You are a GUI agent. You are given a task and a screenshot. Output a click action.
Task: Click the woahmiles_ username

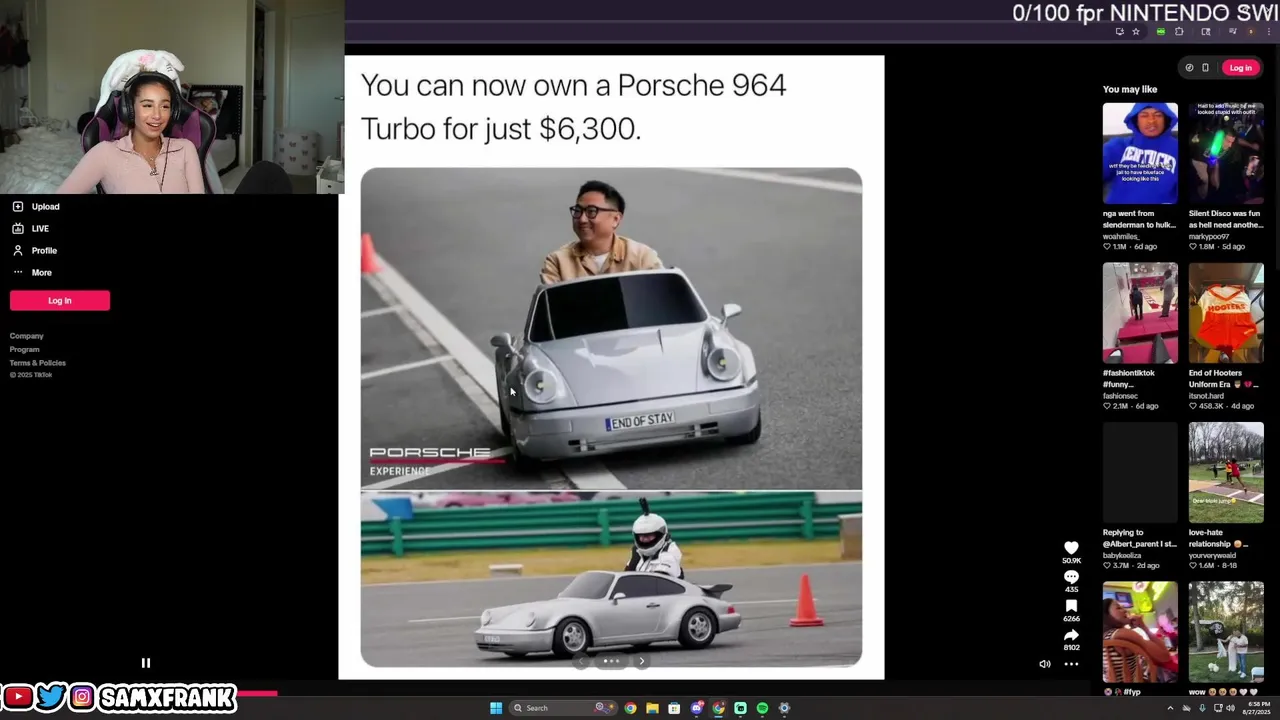[x=1120, y=236]
